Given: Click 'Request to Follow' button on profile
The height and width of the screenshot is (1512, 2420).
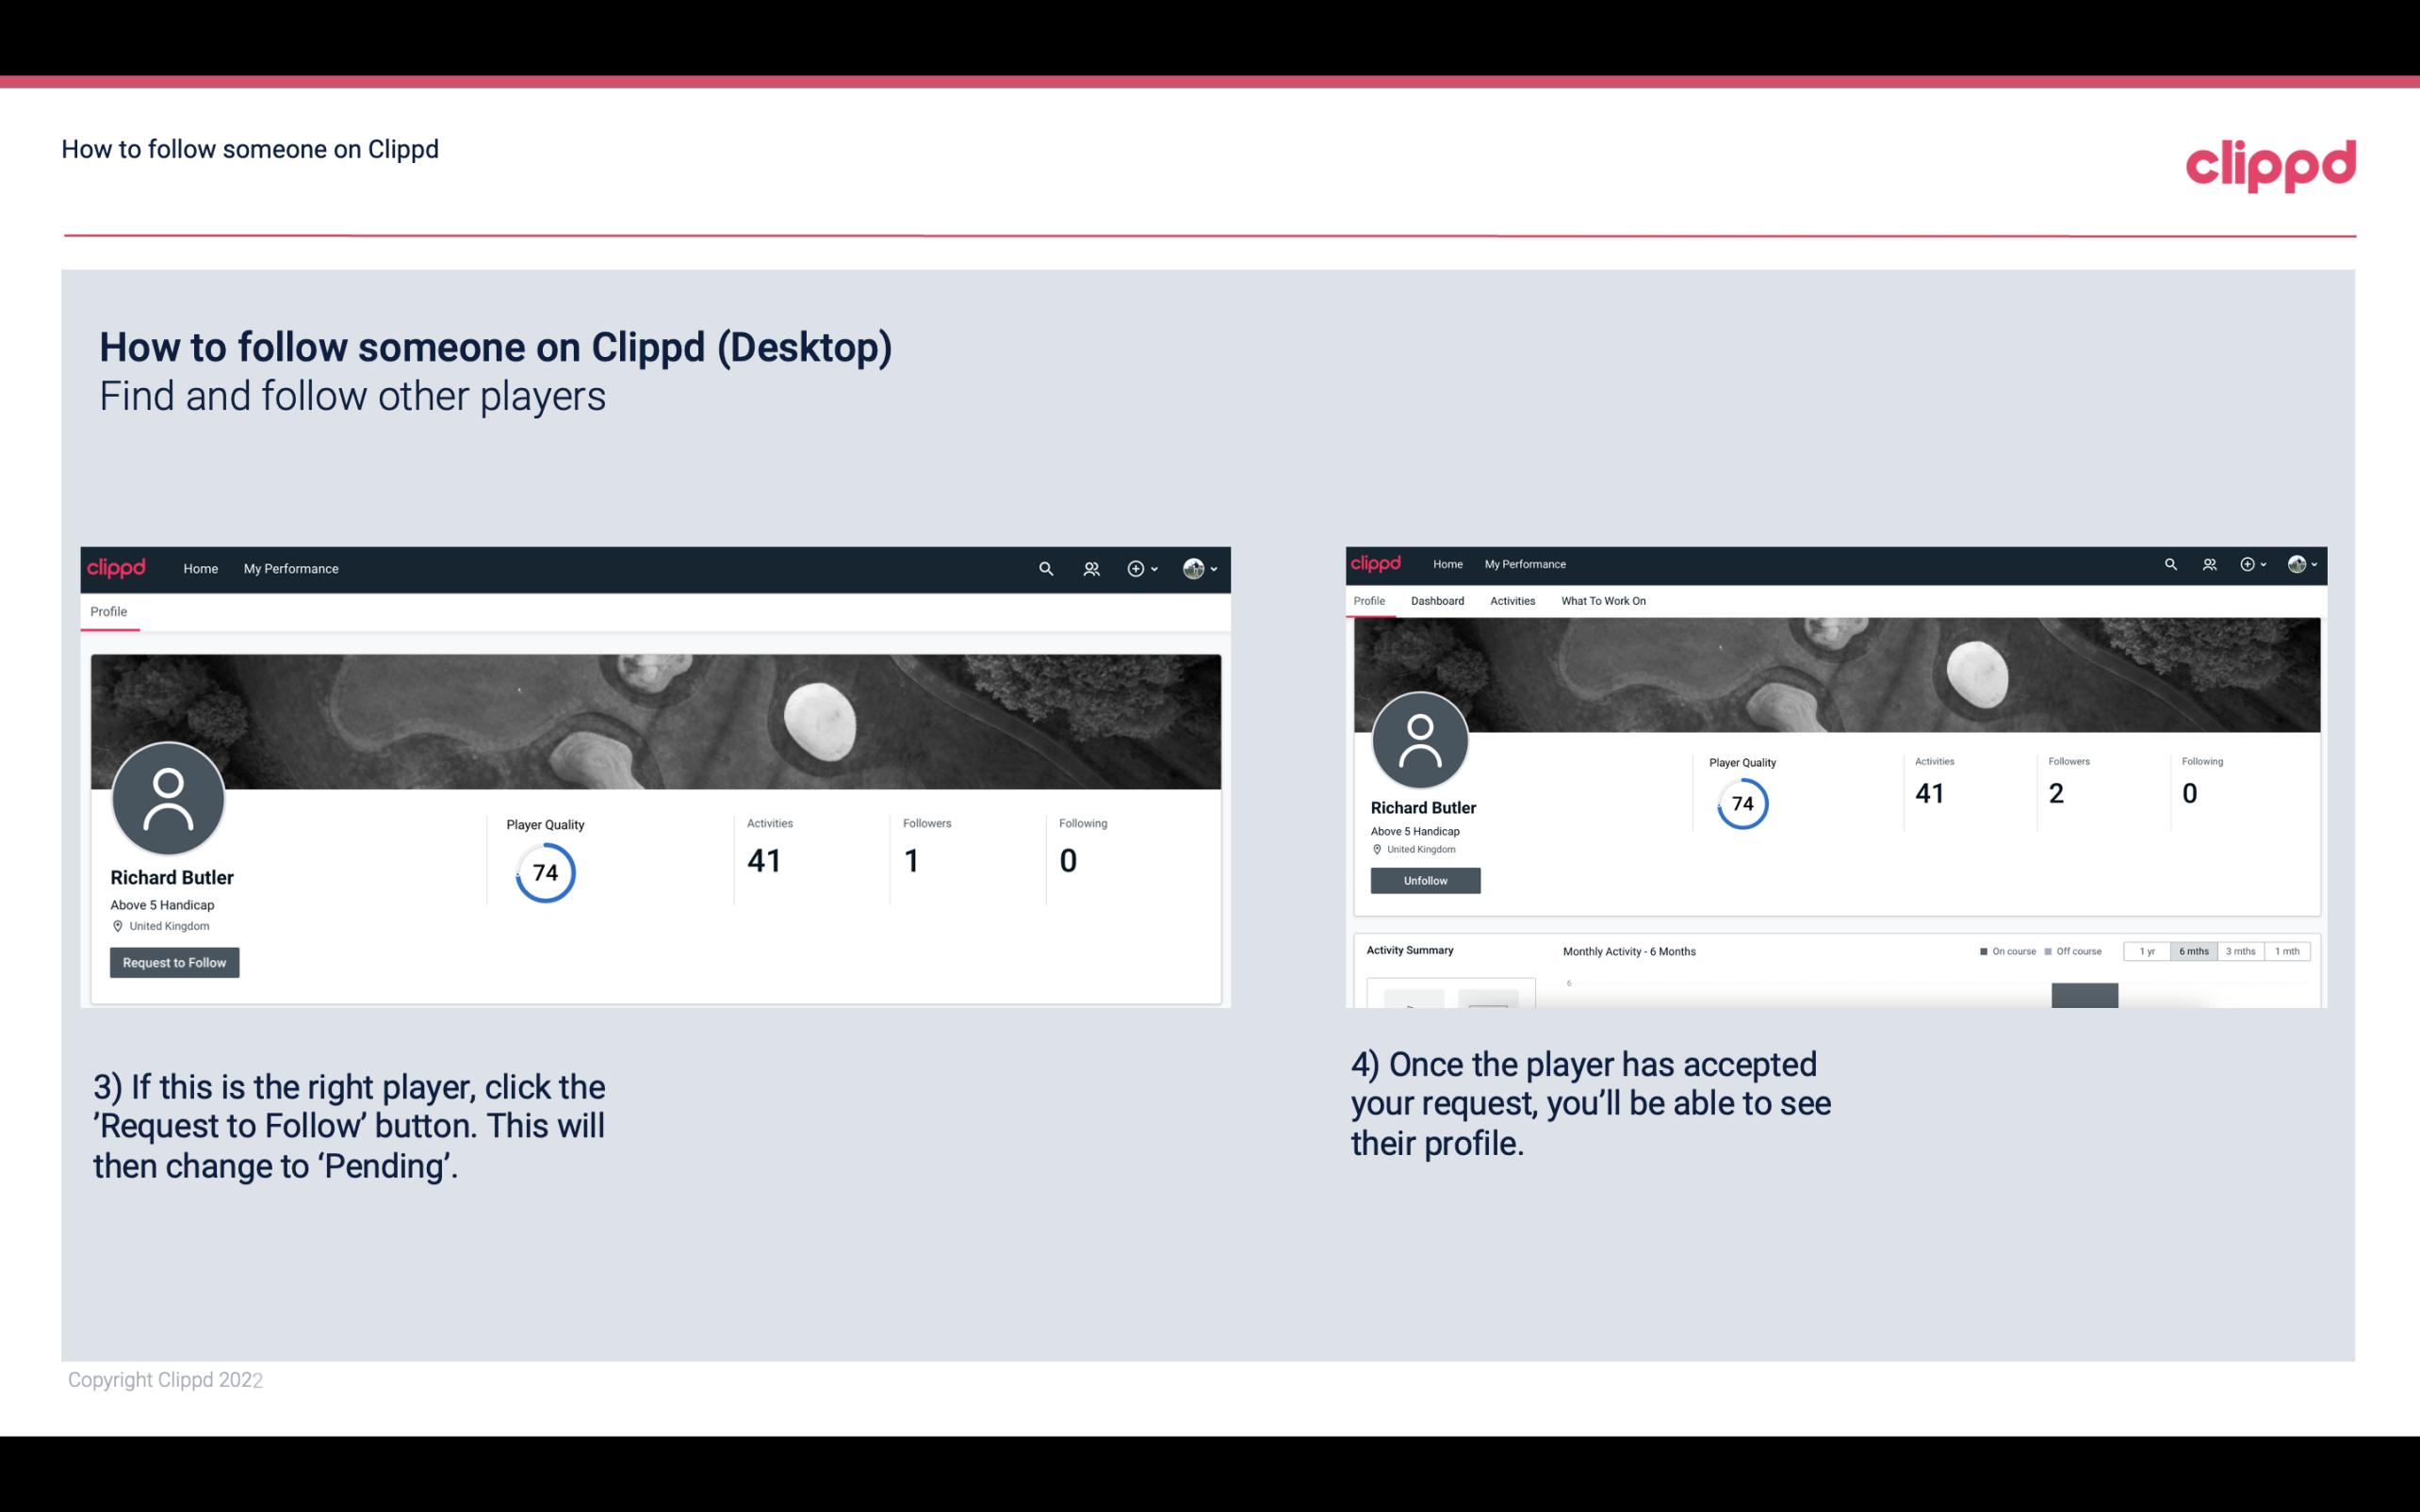Looking at the screenshot, I should pos(174,962).
